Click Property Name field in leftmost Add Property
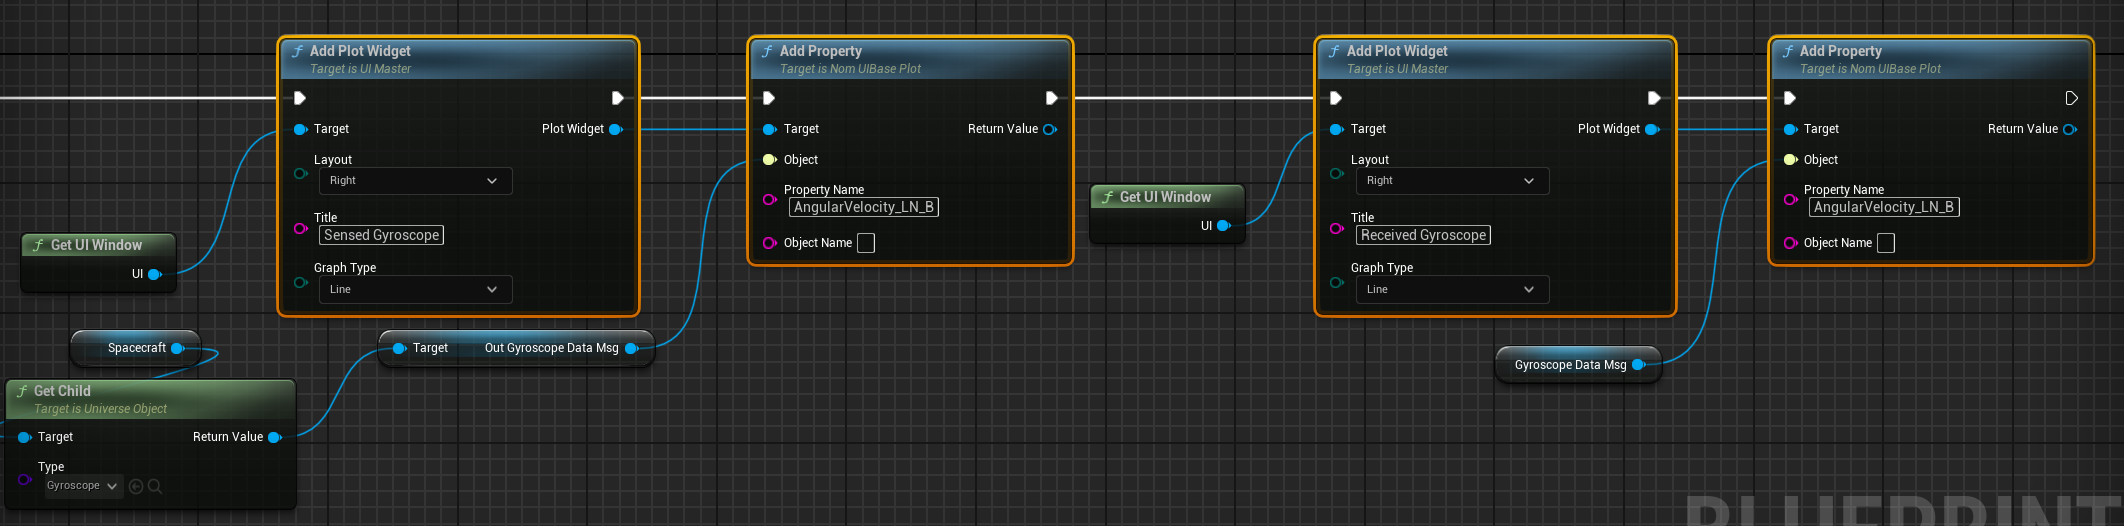Viewport: 2124px width, 526px height. pos(863,207)
